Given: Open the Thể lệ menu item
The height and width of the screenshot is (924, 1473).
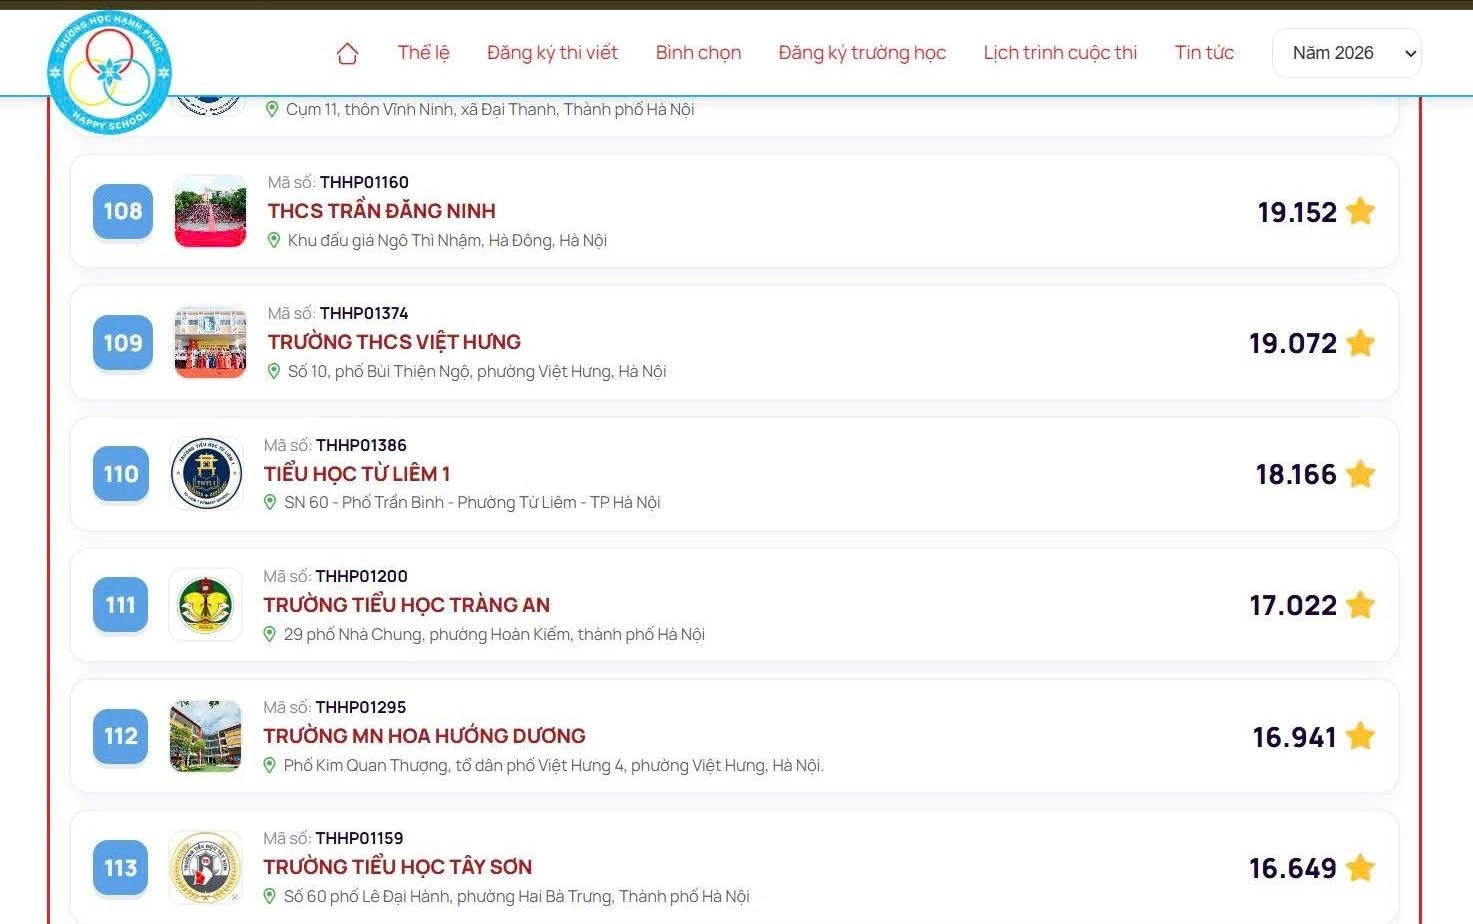Looking at the screenshot, I should tap(423, 53).
